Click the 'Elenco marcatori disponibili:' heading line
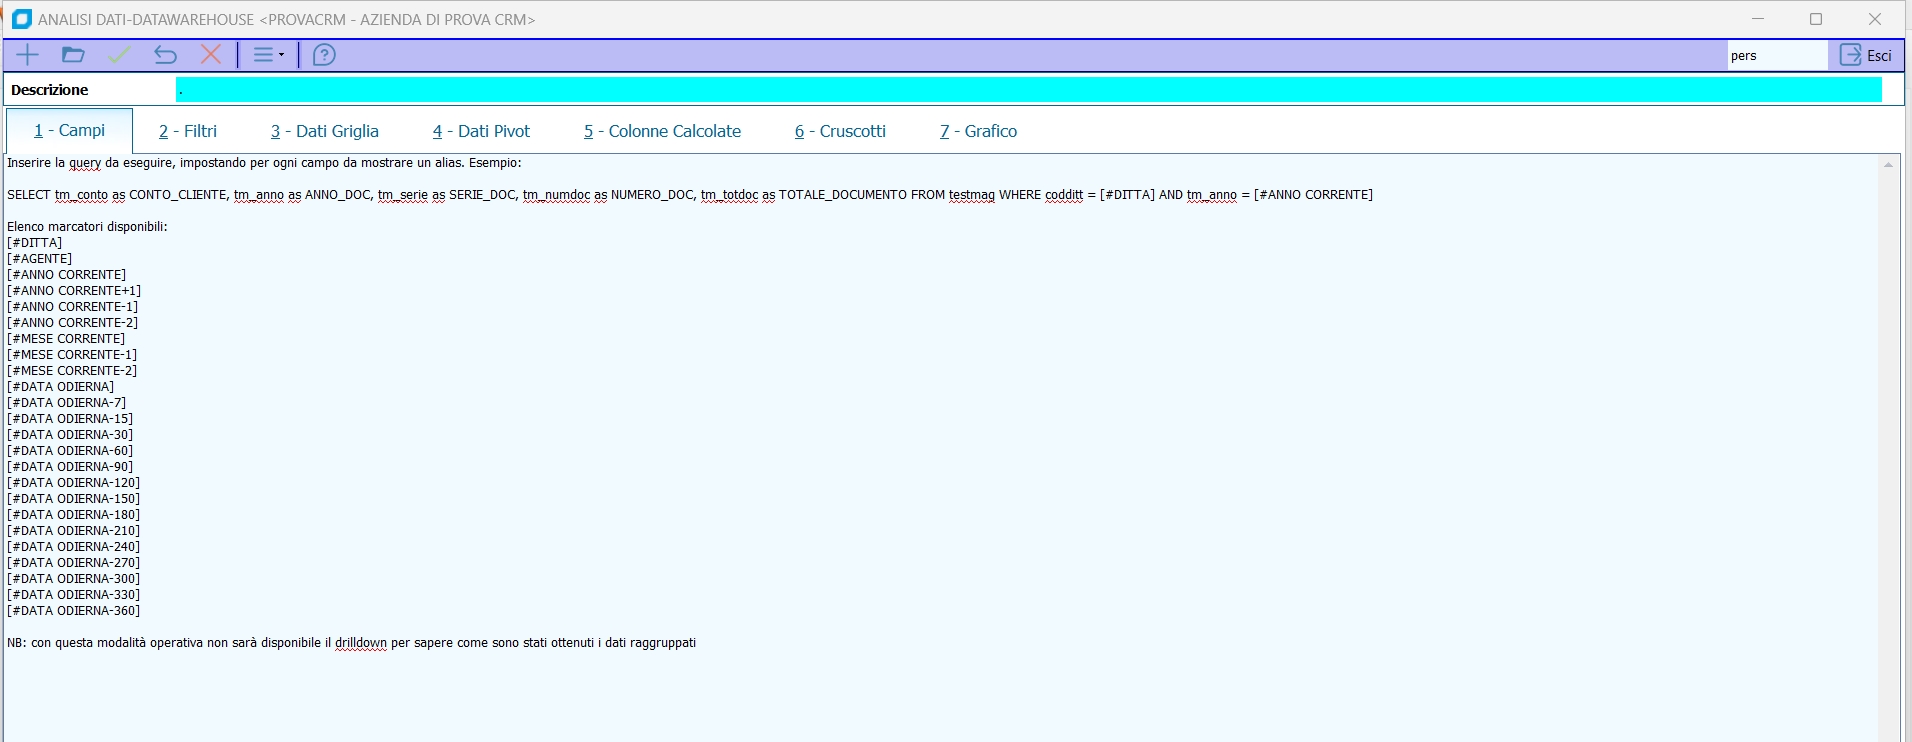This screenshot has width=1912, height=742. point(88,227)
